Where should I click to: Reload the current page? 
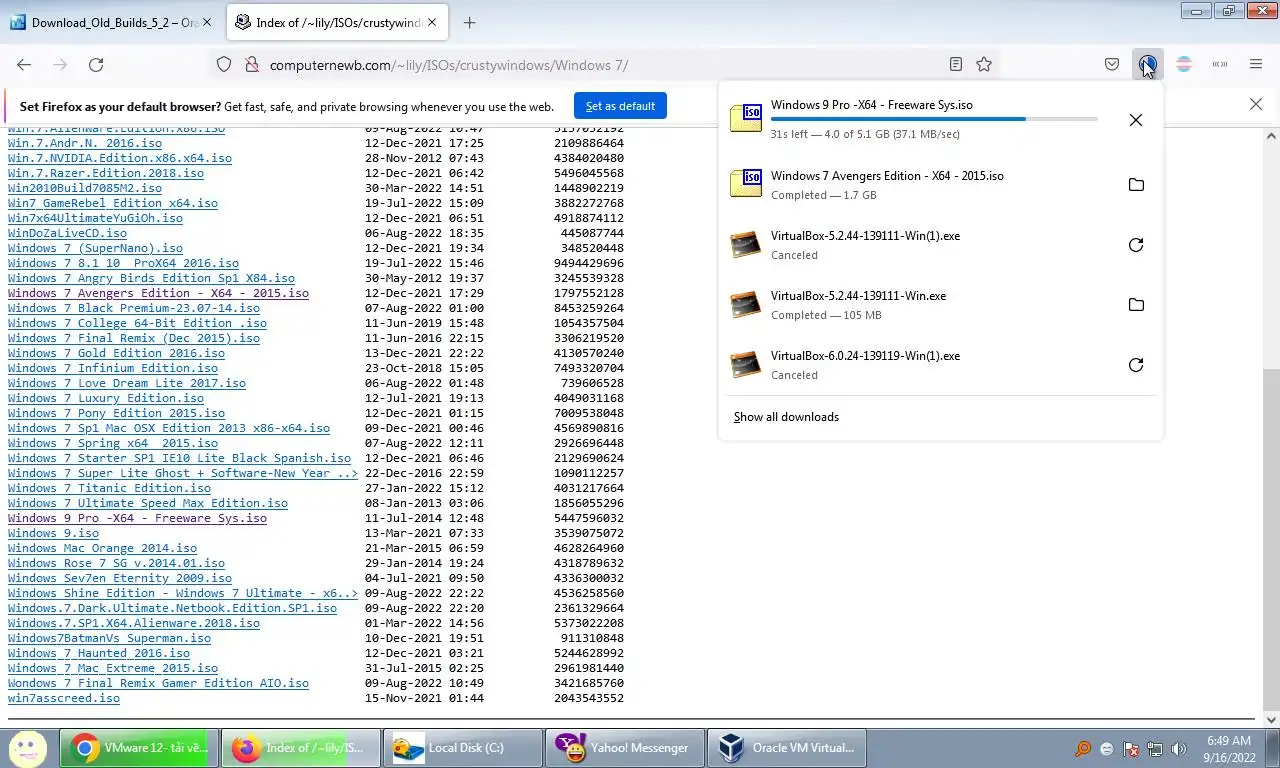coord(96,64)
